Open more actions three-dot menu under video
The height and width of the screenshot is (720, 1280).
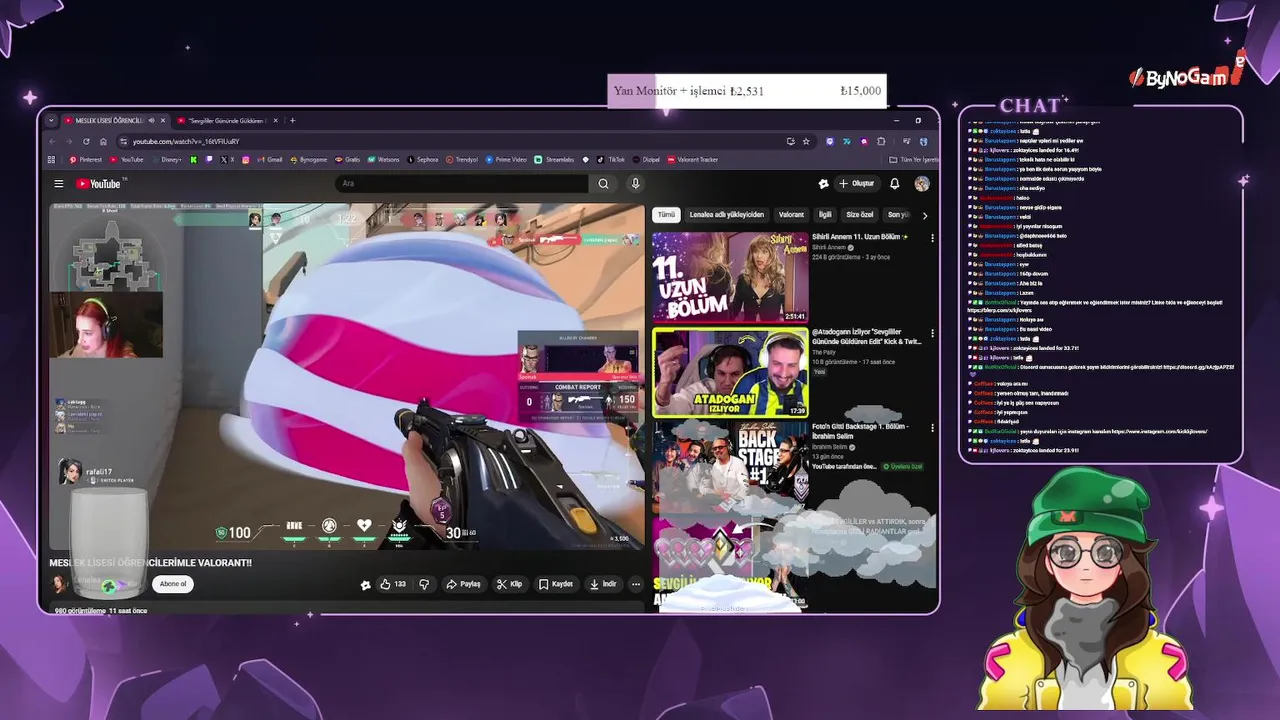point(635,584)
